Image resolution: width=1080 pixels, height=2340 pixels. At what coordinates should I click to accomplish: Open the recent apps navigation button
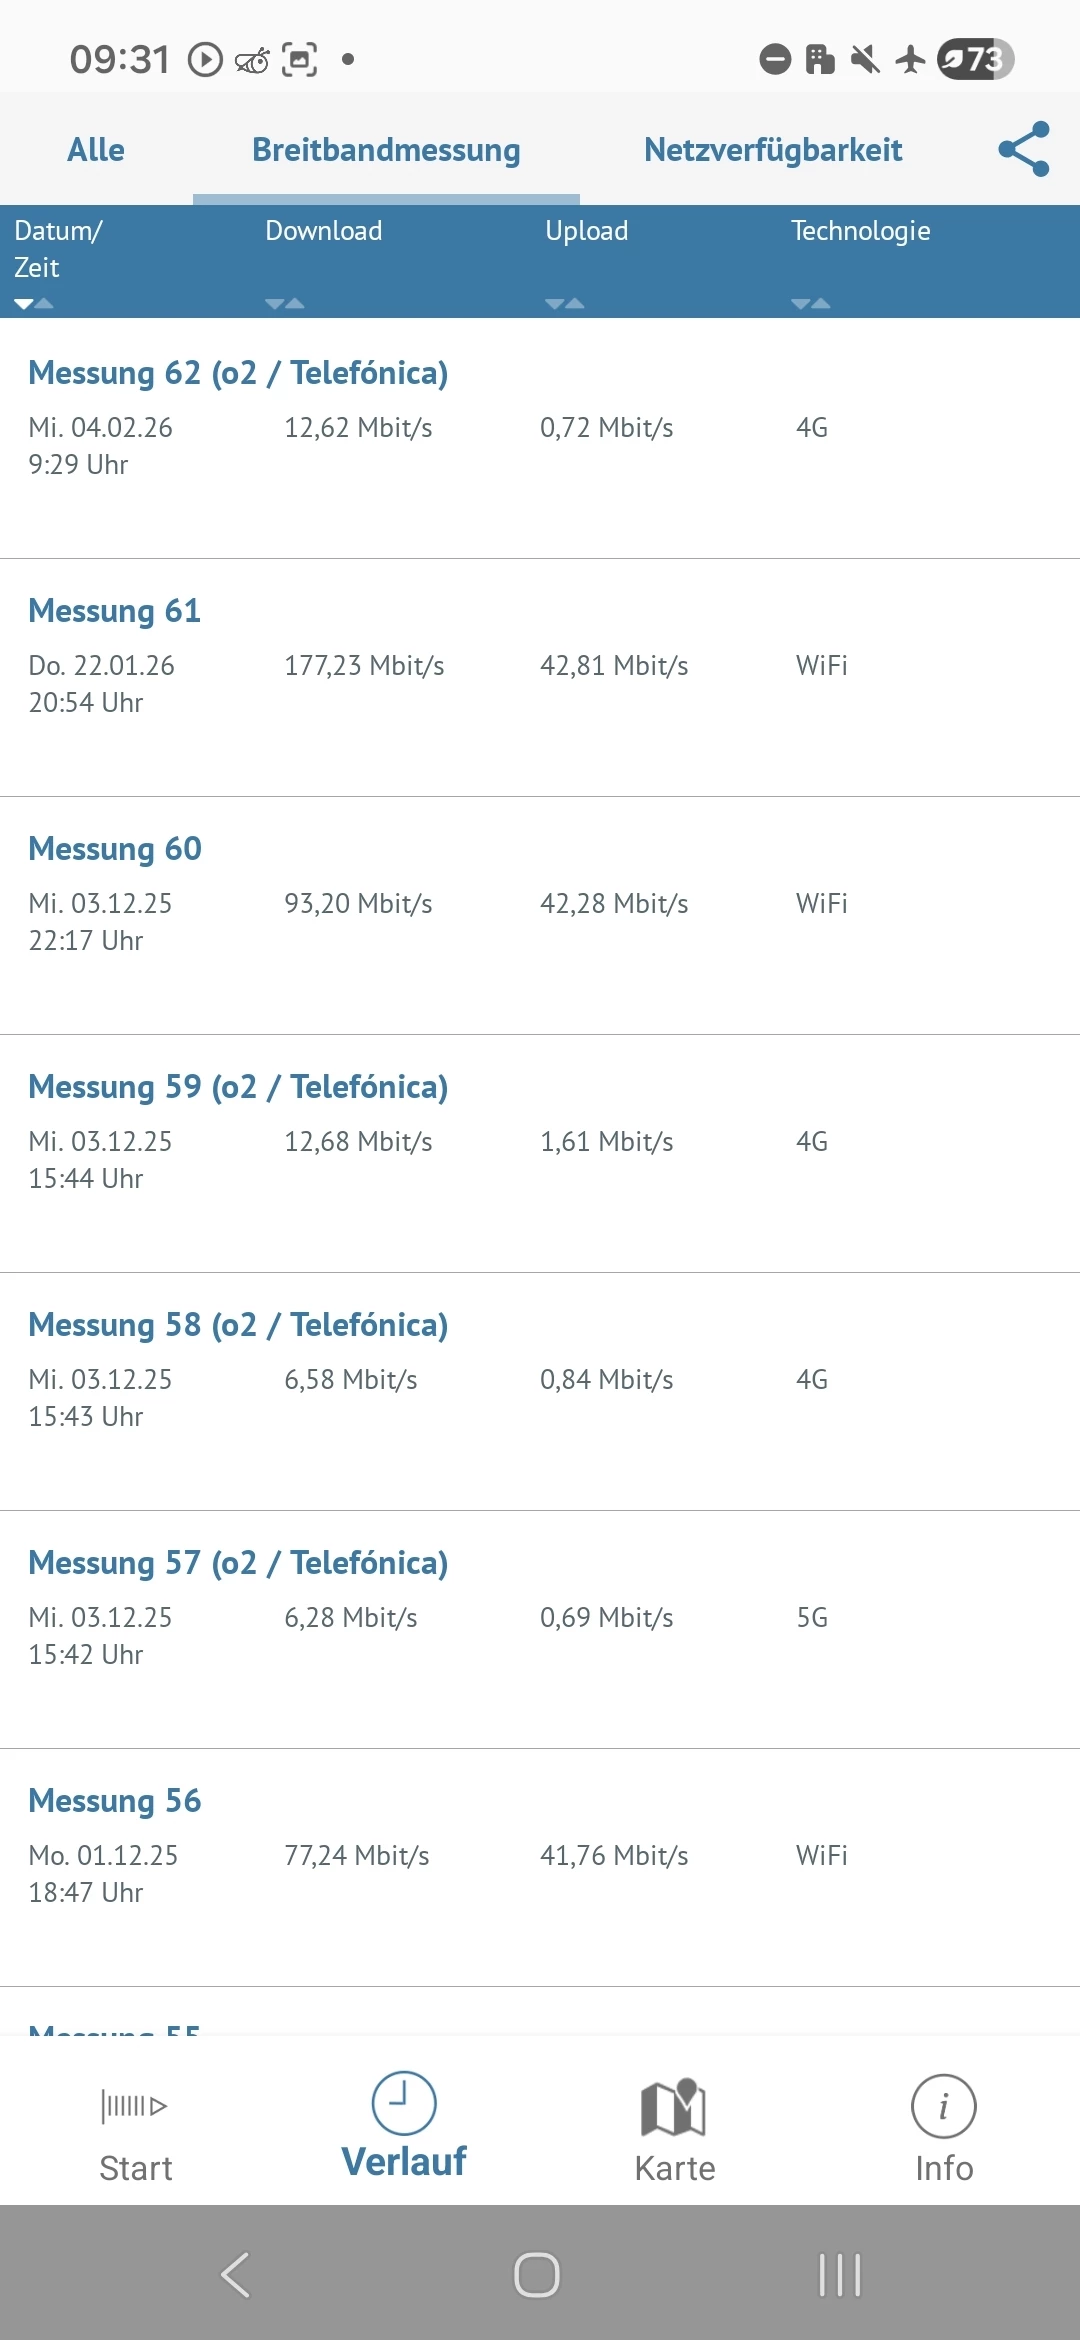(x=840, y=2275)
